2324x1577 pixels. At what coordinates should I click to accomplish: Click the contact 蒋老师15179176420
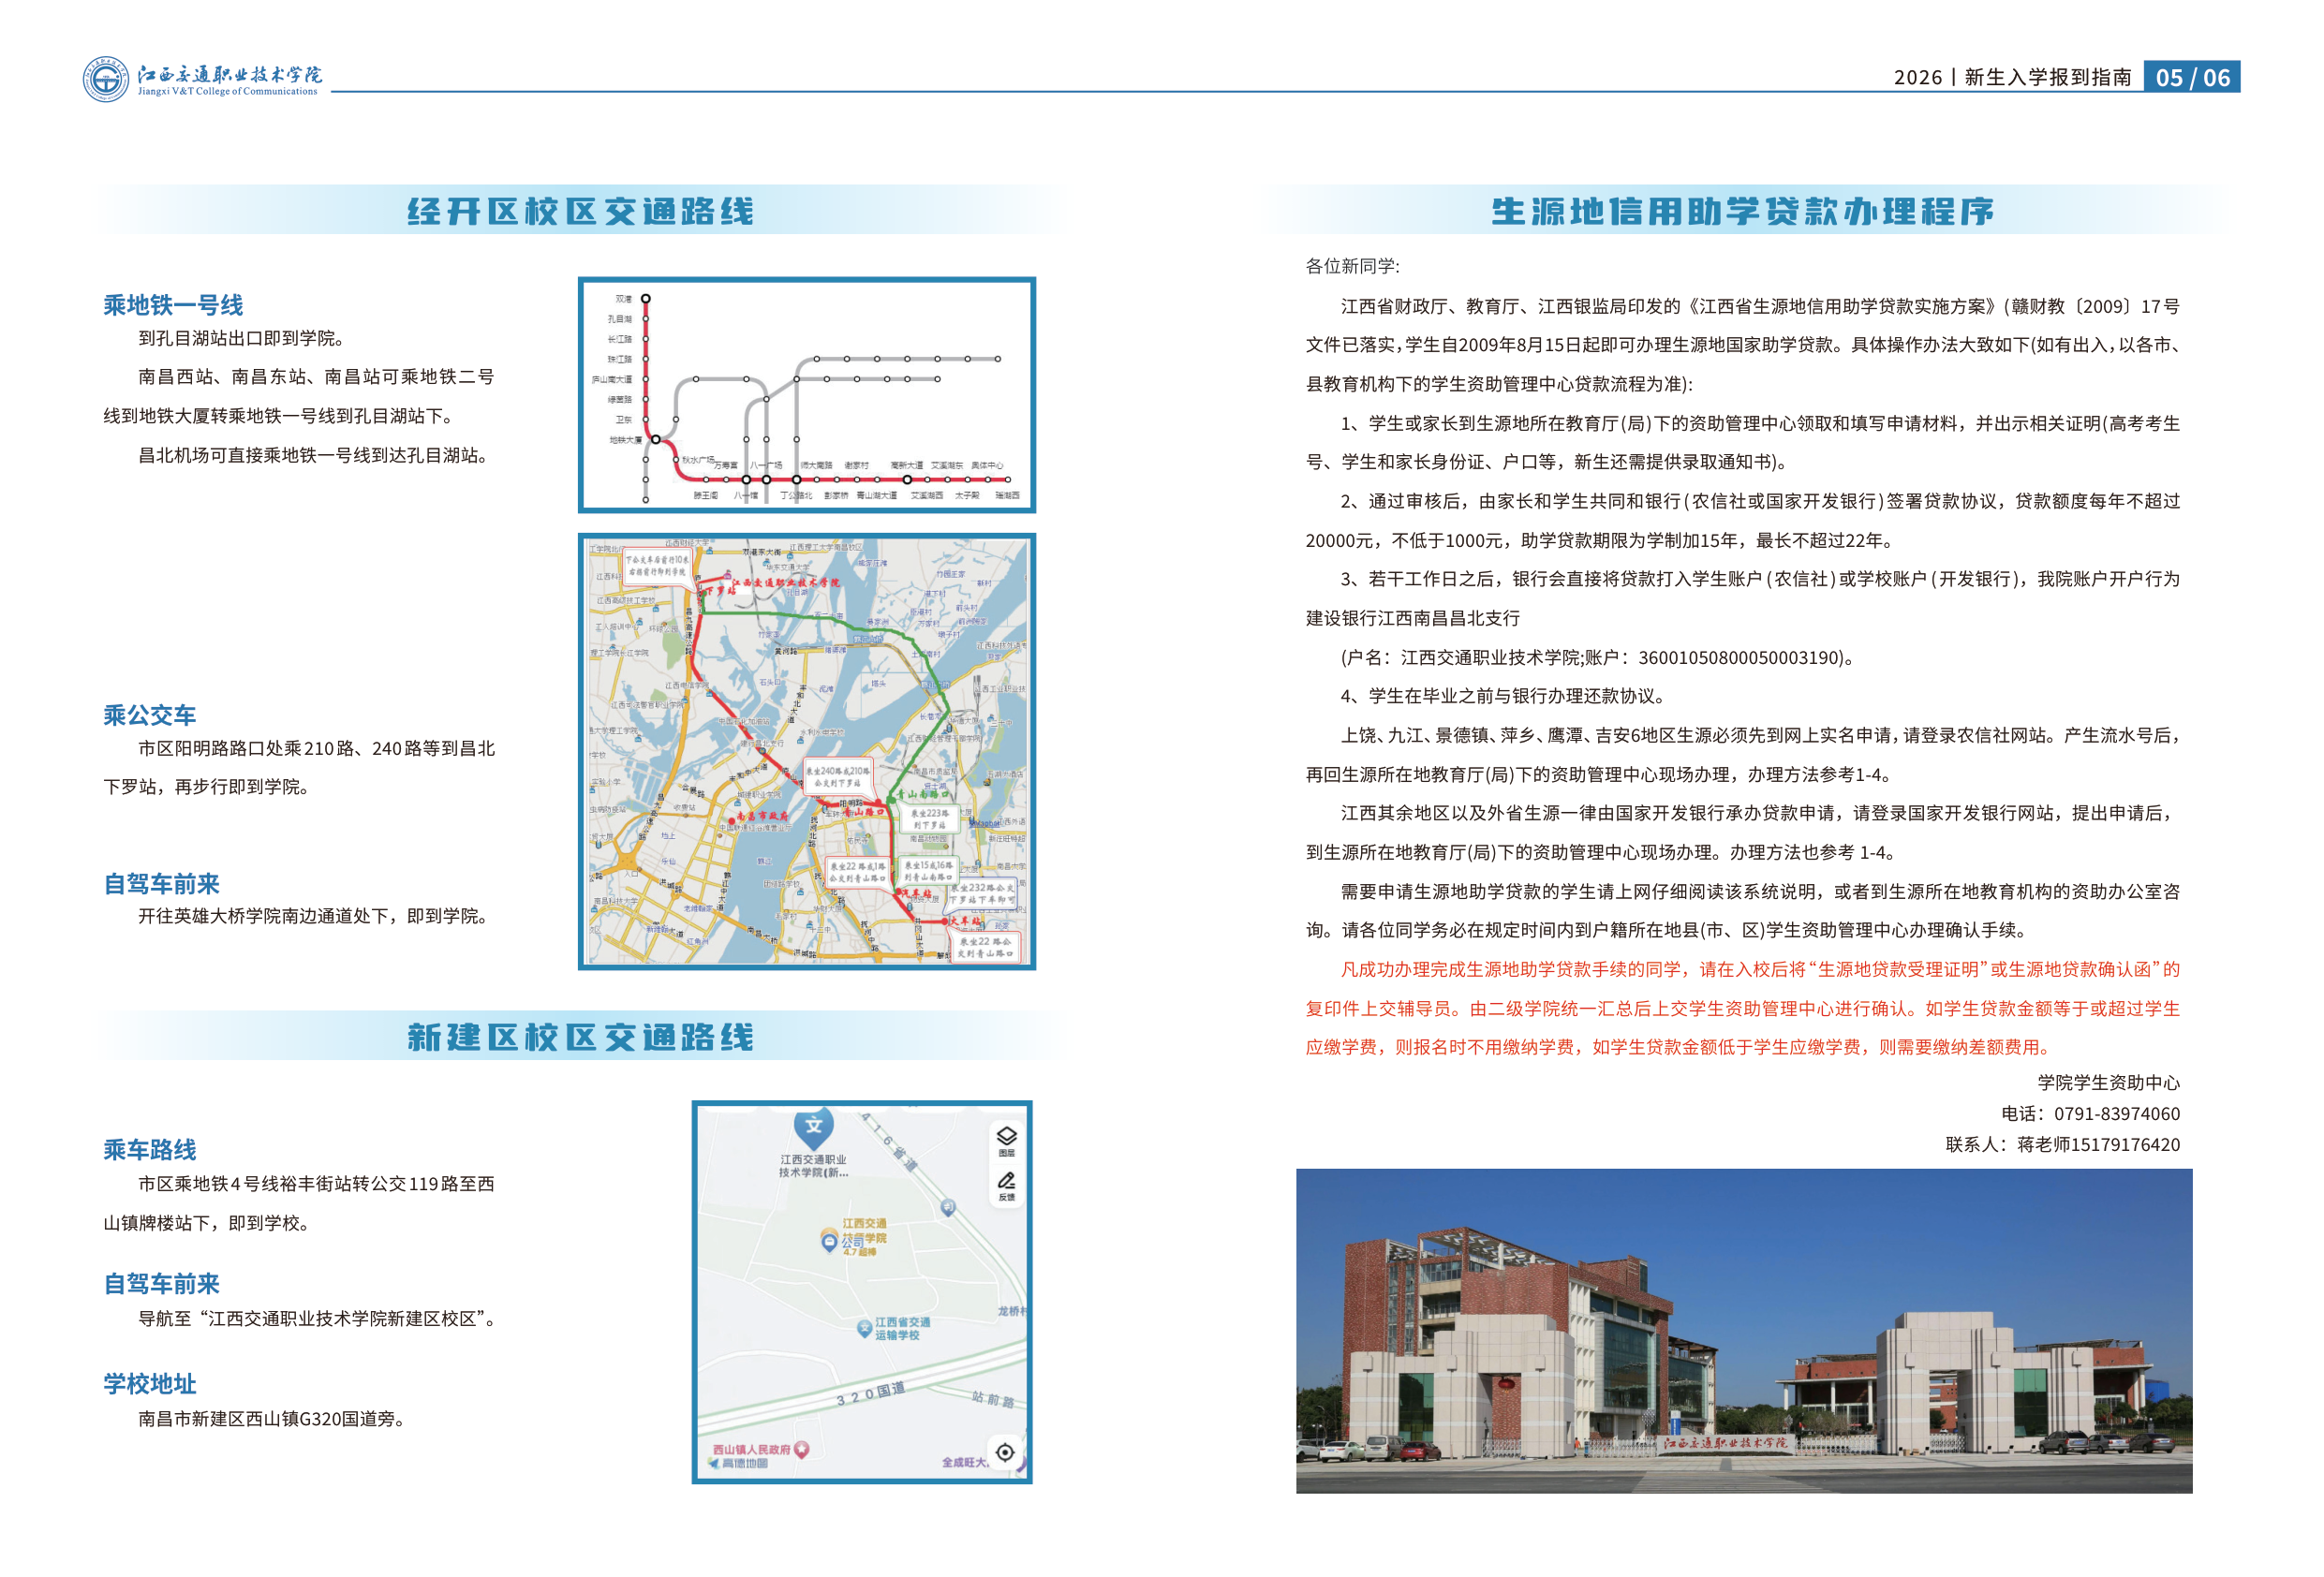pos(2098,1144)
